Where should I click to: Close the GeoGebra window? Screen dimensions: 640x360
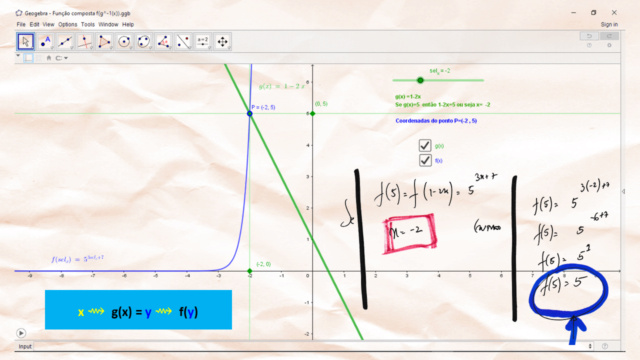pos(614,13)
